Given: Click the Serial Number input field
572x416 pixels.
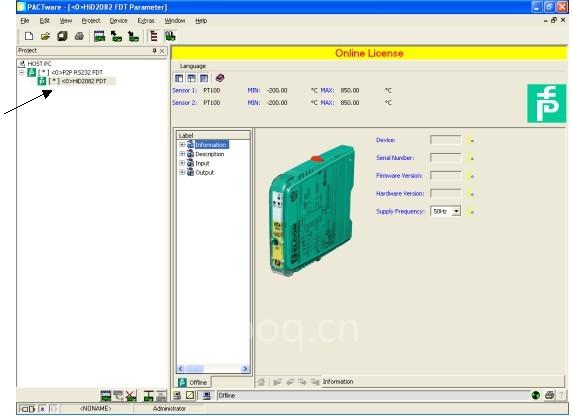Looking at the screenshot, I should tap(445, 158).
